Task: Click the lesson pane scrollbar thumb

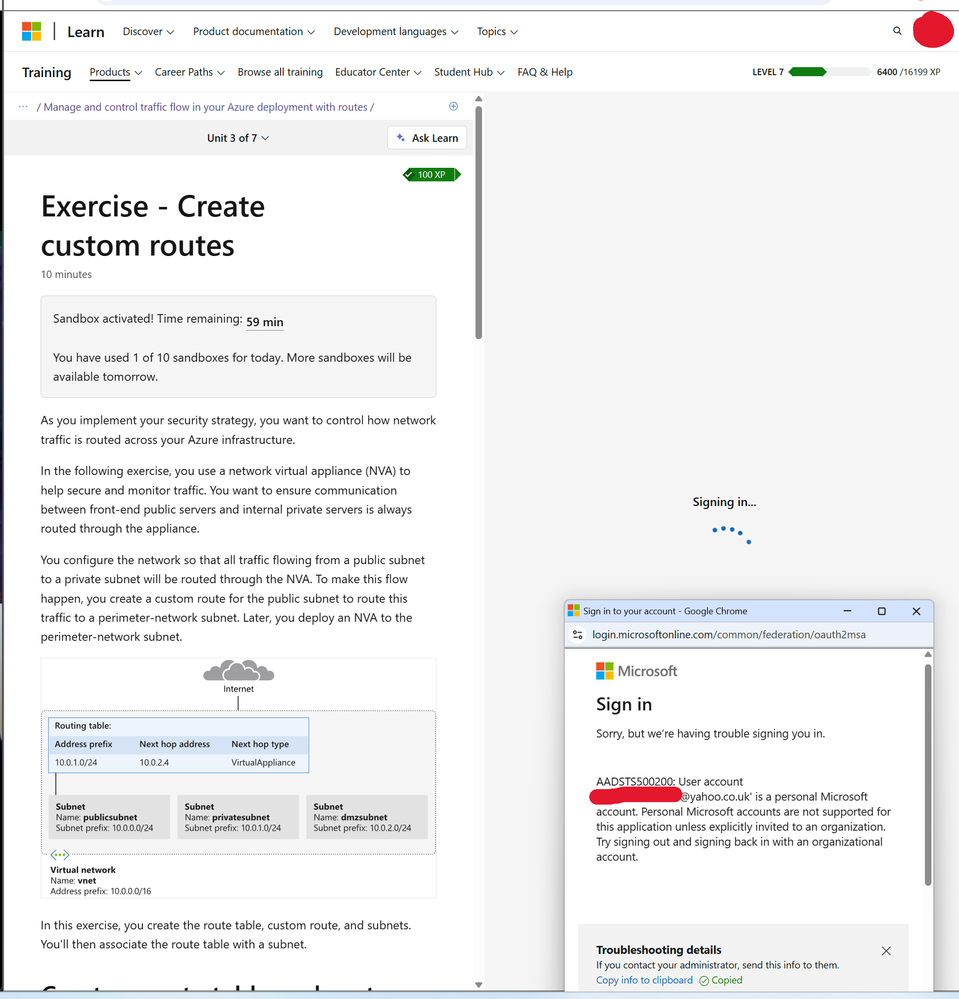Action: pyautogui.click(x=479, y=223)
